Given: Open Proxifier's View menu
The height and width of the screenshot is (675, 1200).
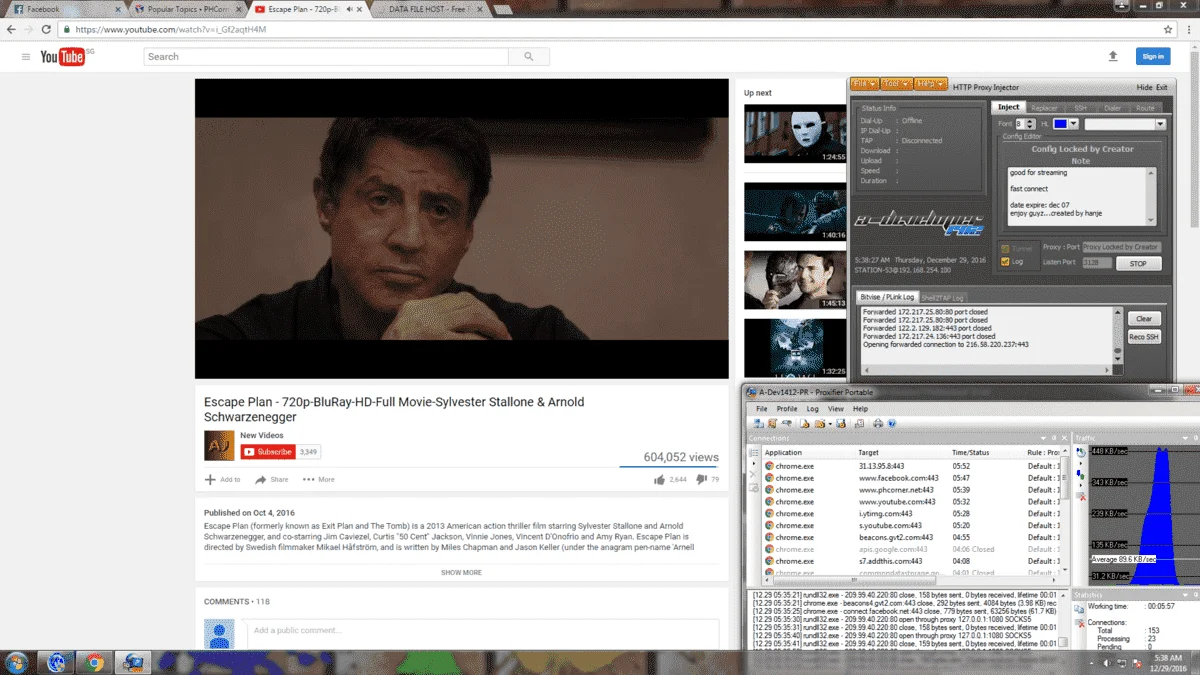Looking at the screenshot, I should point(836,409).
